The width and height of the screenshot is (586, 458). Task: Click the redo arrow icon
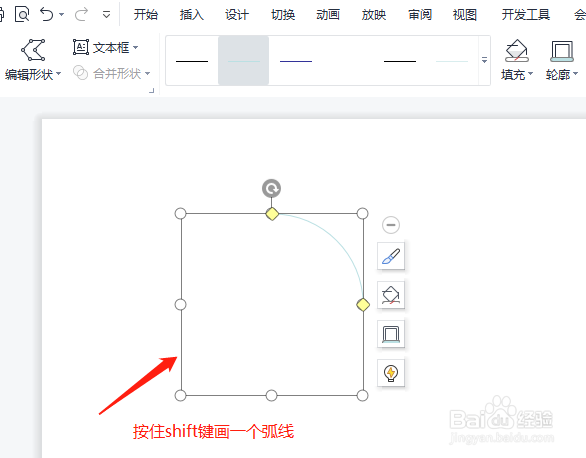81,15
